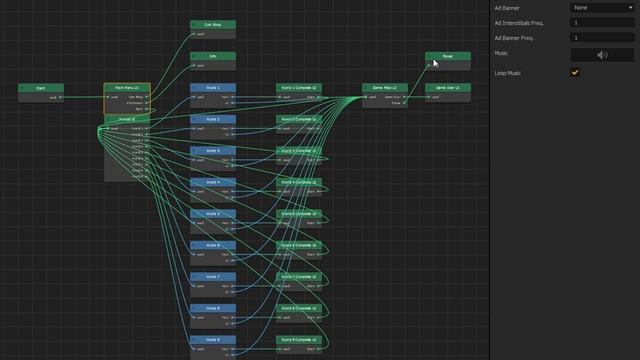640x360 pixels.
Task: Toggle the Loop Music checkbox
Action: coord(575,73)
